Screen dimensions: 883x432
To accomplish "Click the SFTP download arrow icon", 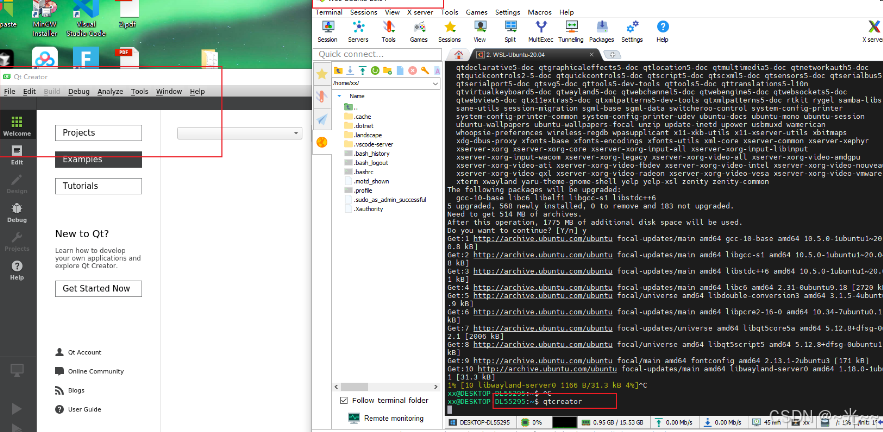I will click(x=350, y=70).
